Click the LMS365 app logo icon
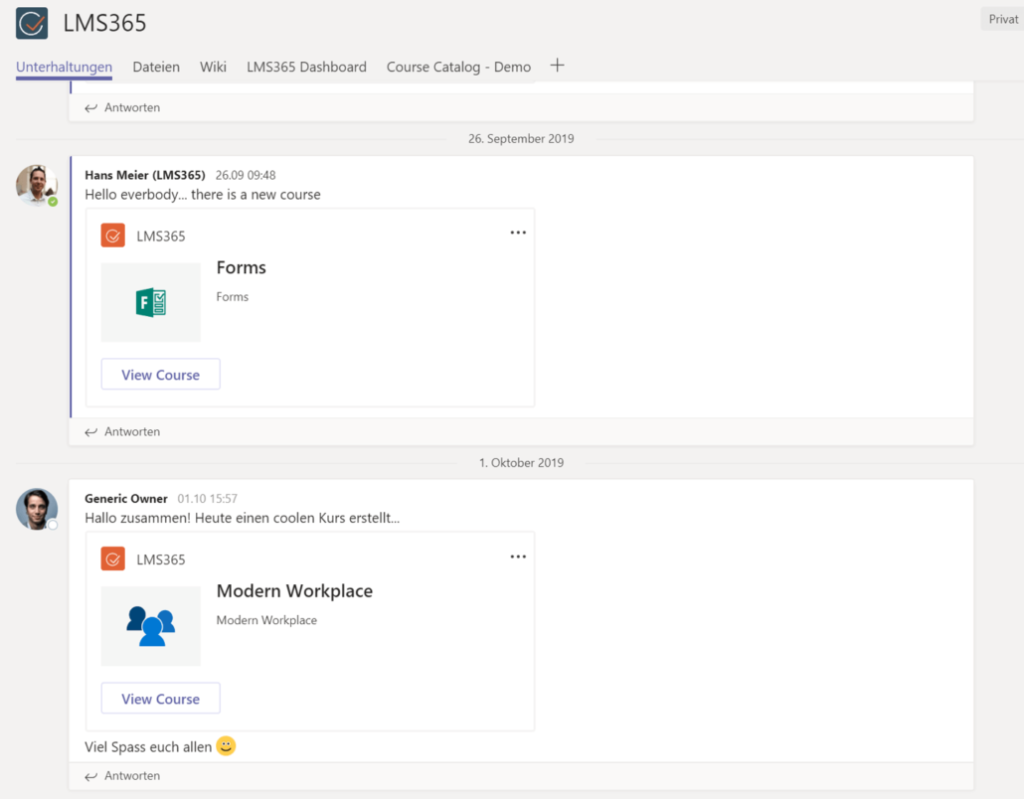1024x799 pixels. tap(30, 23)
